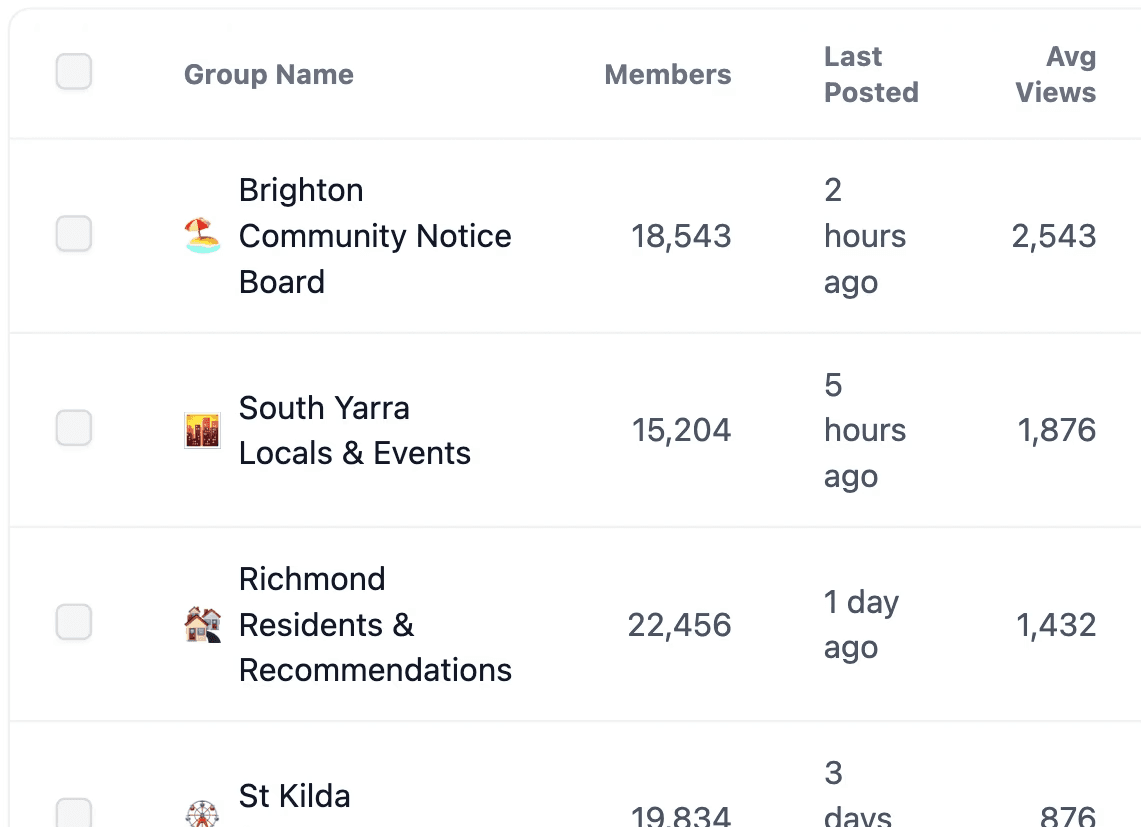The image size is (1141, 827).
Task: Sort table by Avg Views header
Action: coord(1055,75)
